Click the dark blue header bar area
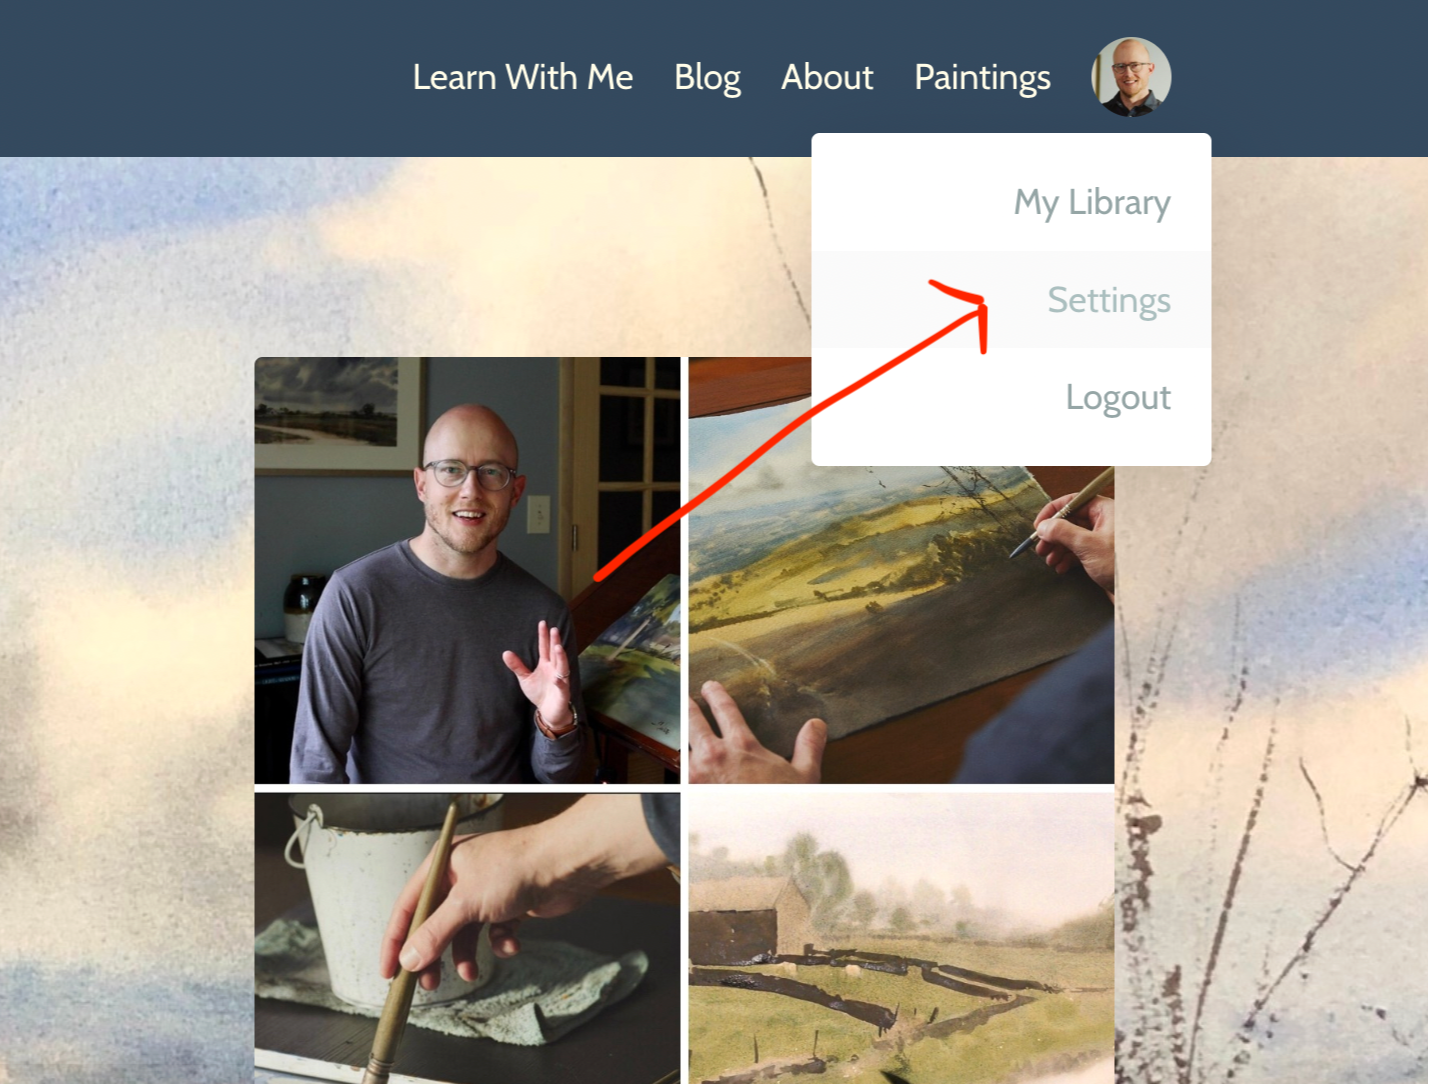The width and height of the screenshot is (1429, 1084). point(200,78)
